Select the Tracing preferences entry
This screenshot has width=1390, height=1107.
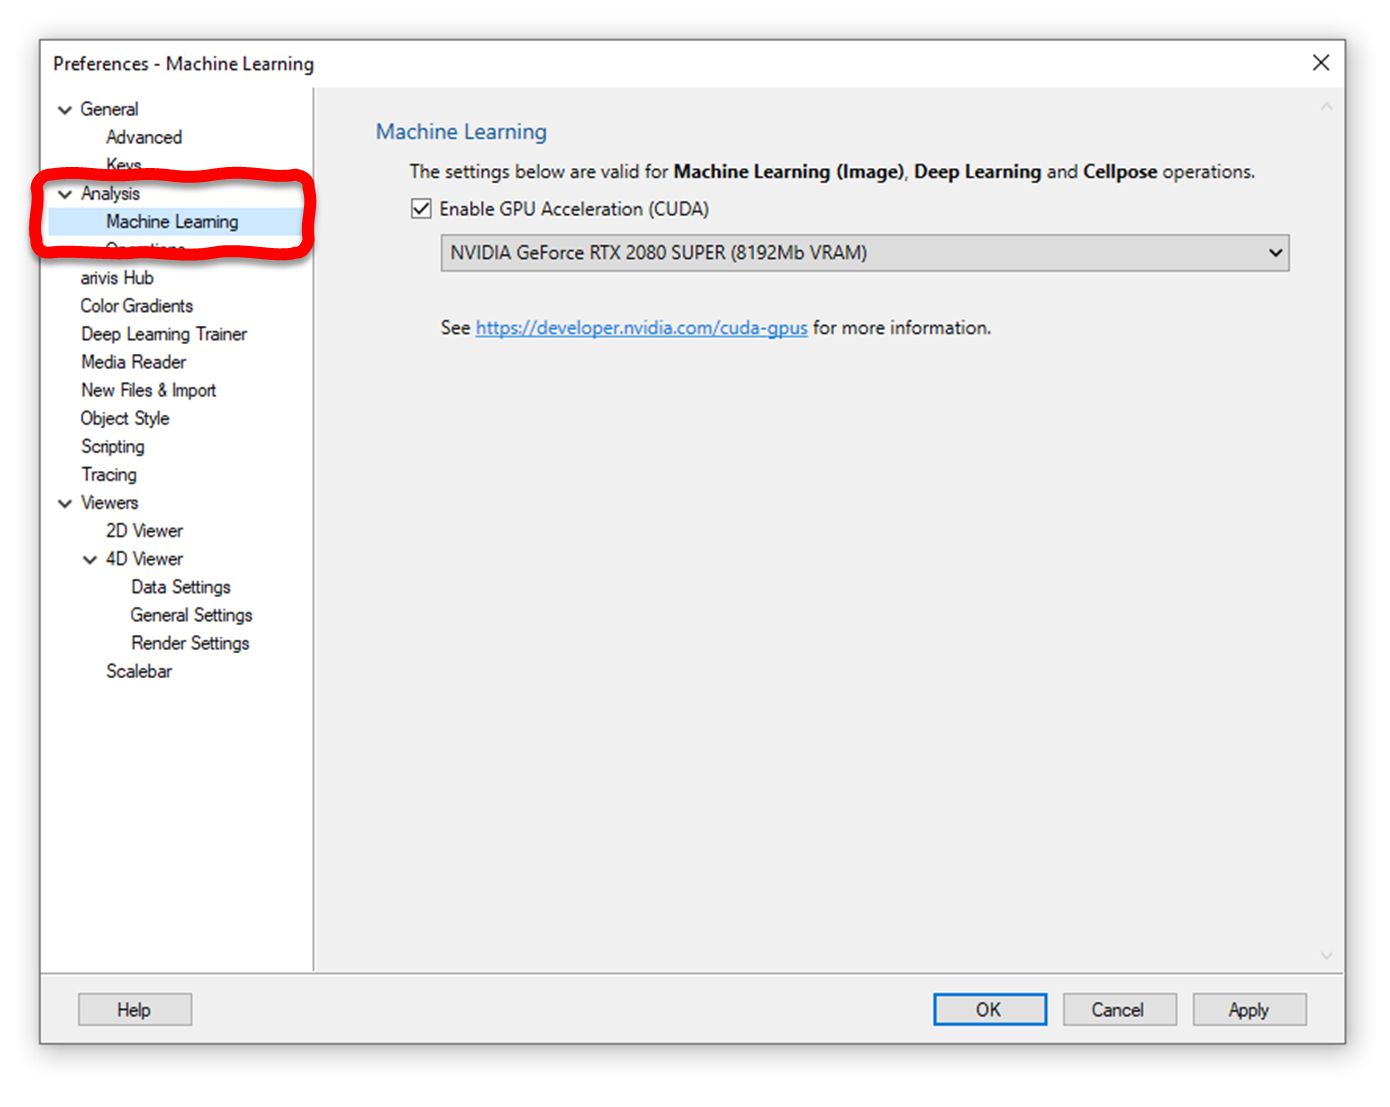[109, 474]
